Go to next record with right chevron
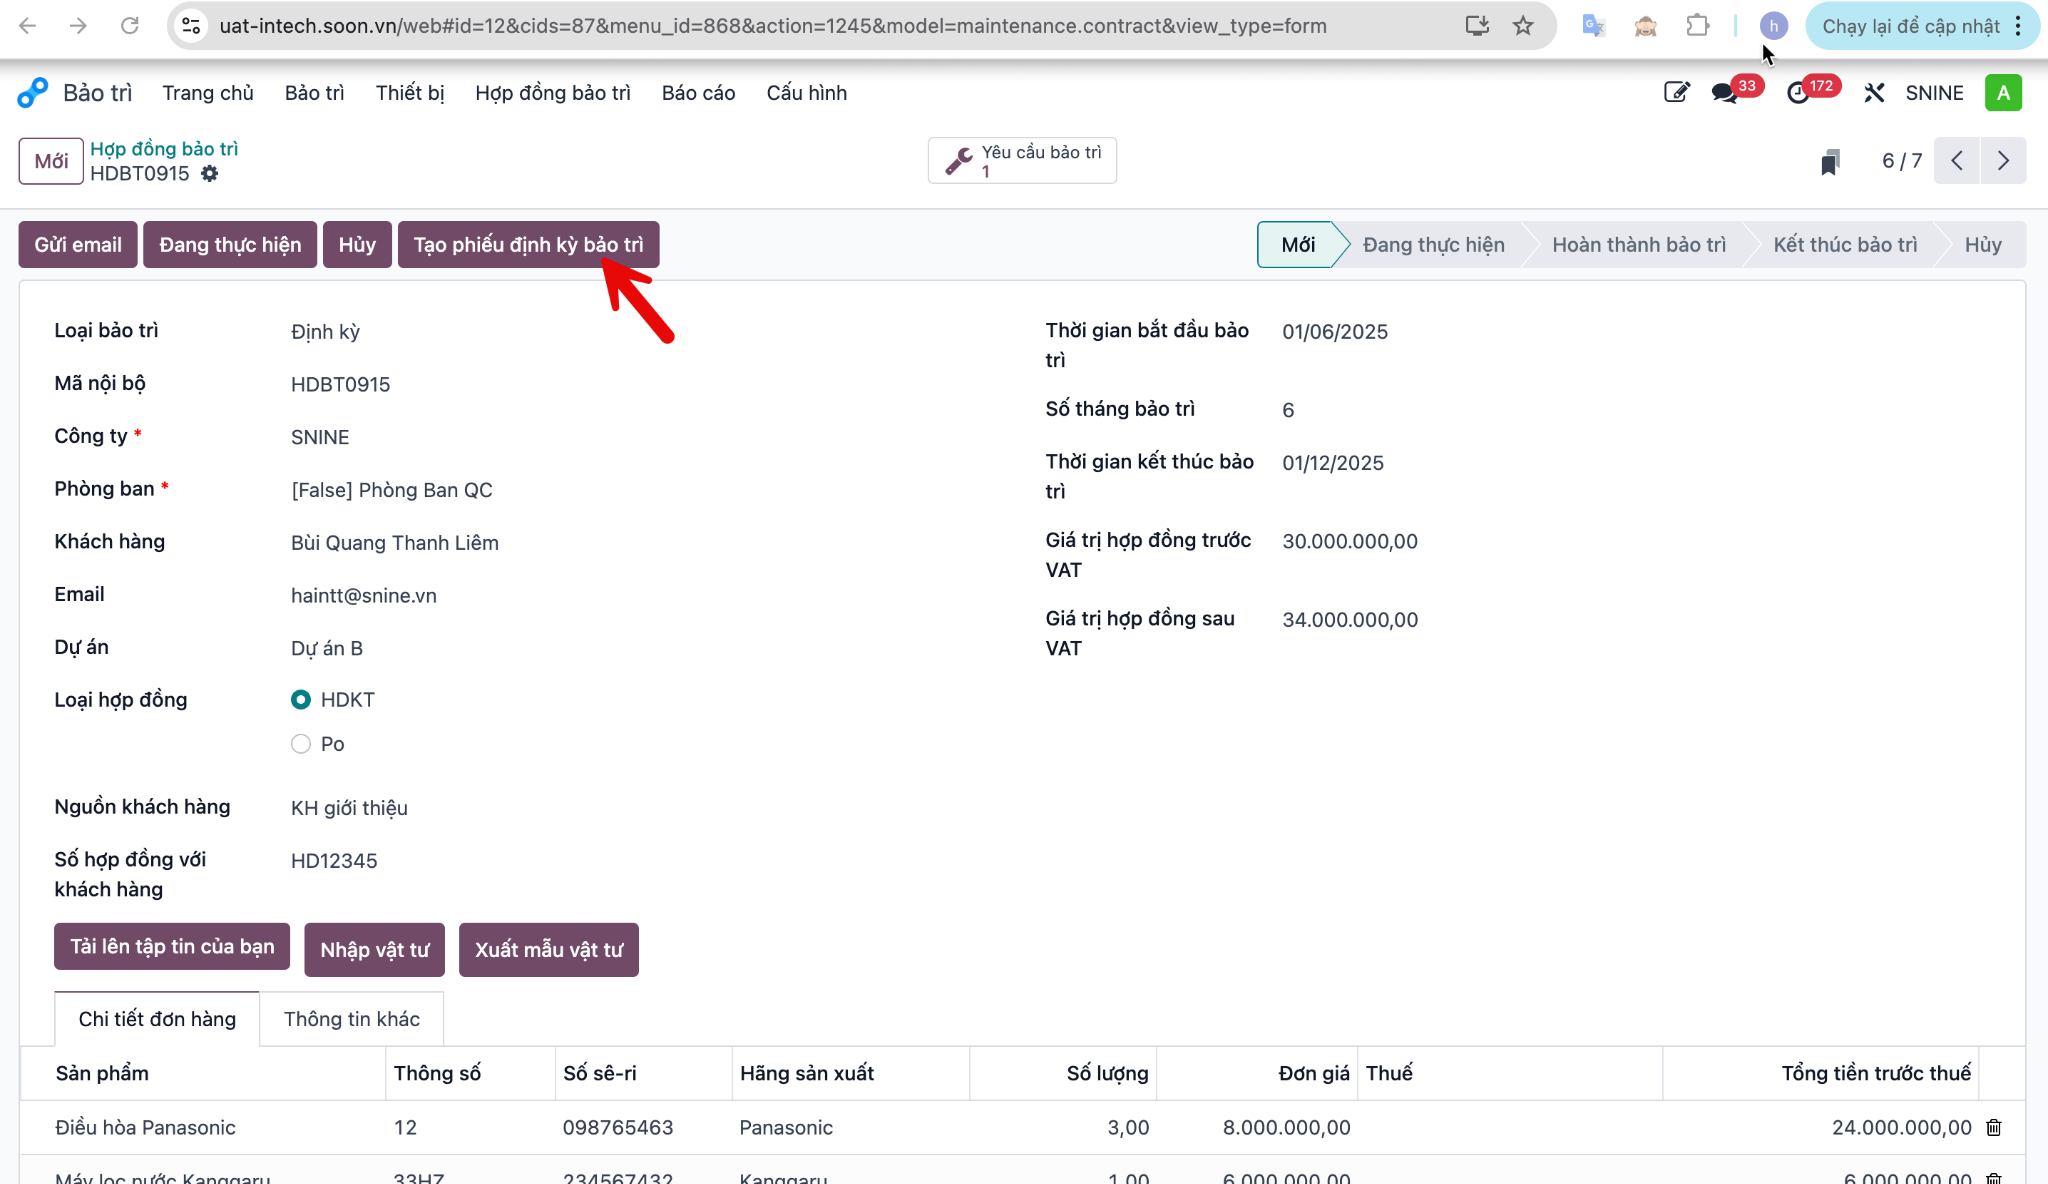2048x1184 pixels. coord(2003,161)
